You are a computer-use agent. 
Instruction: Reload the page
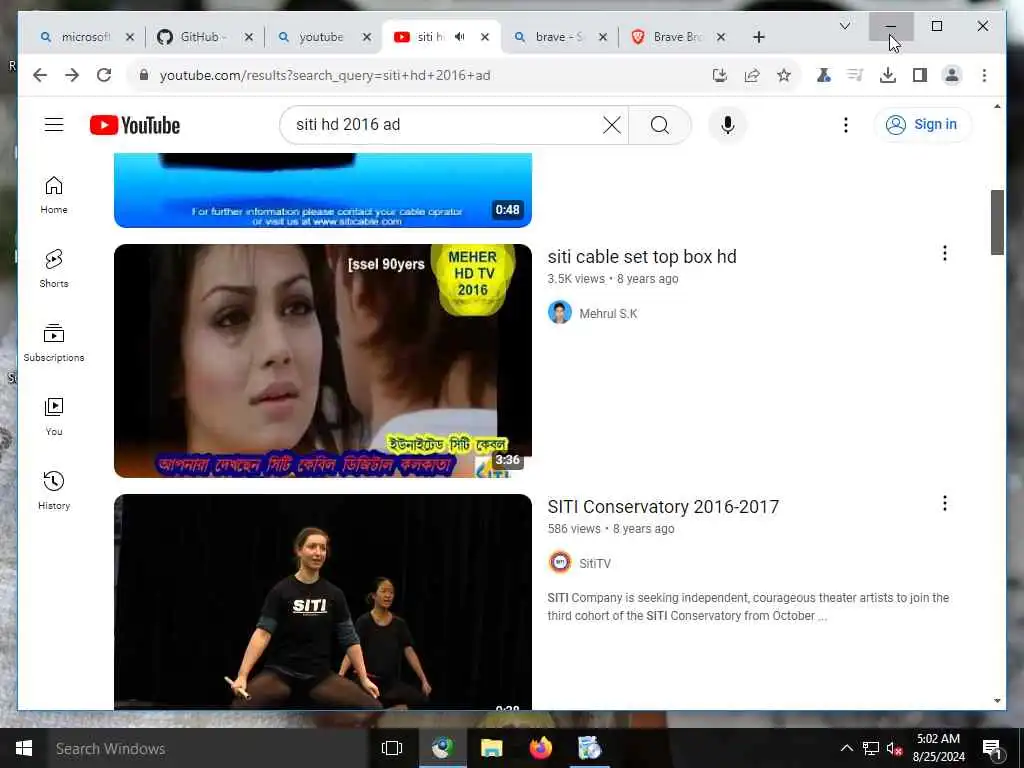point(104,75)
